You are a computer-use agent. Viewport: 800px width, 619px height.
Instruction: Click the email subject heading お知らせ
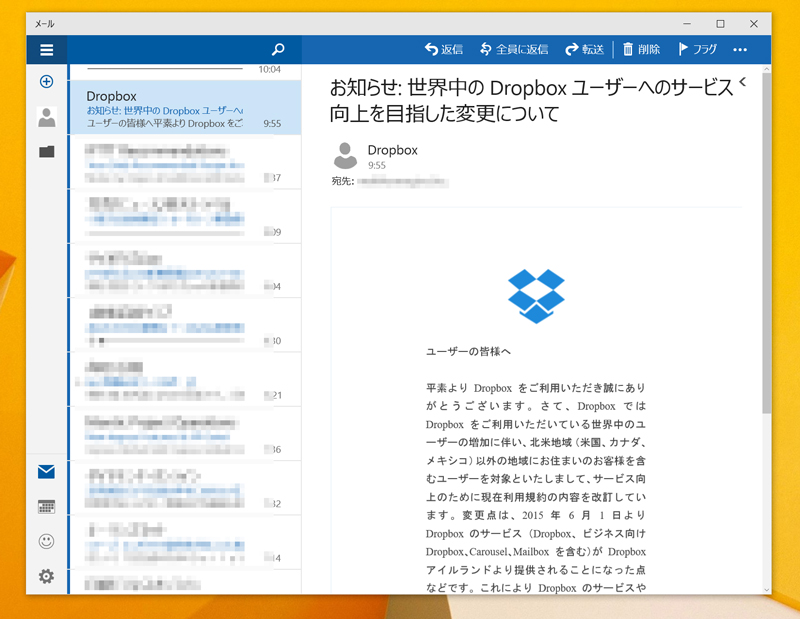[532, 101]
